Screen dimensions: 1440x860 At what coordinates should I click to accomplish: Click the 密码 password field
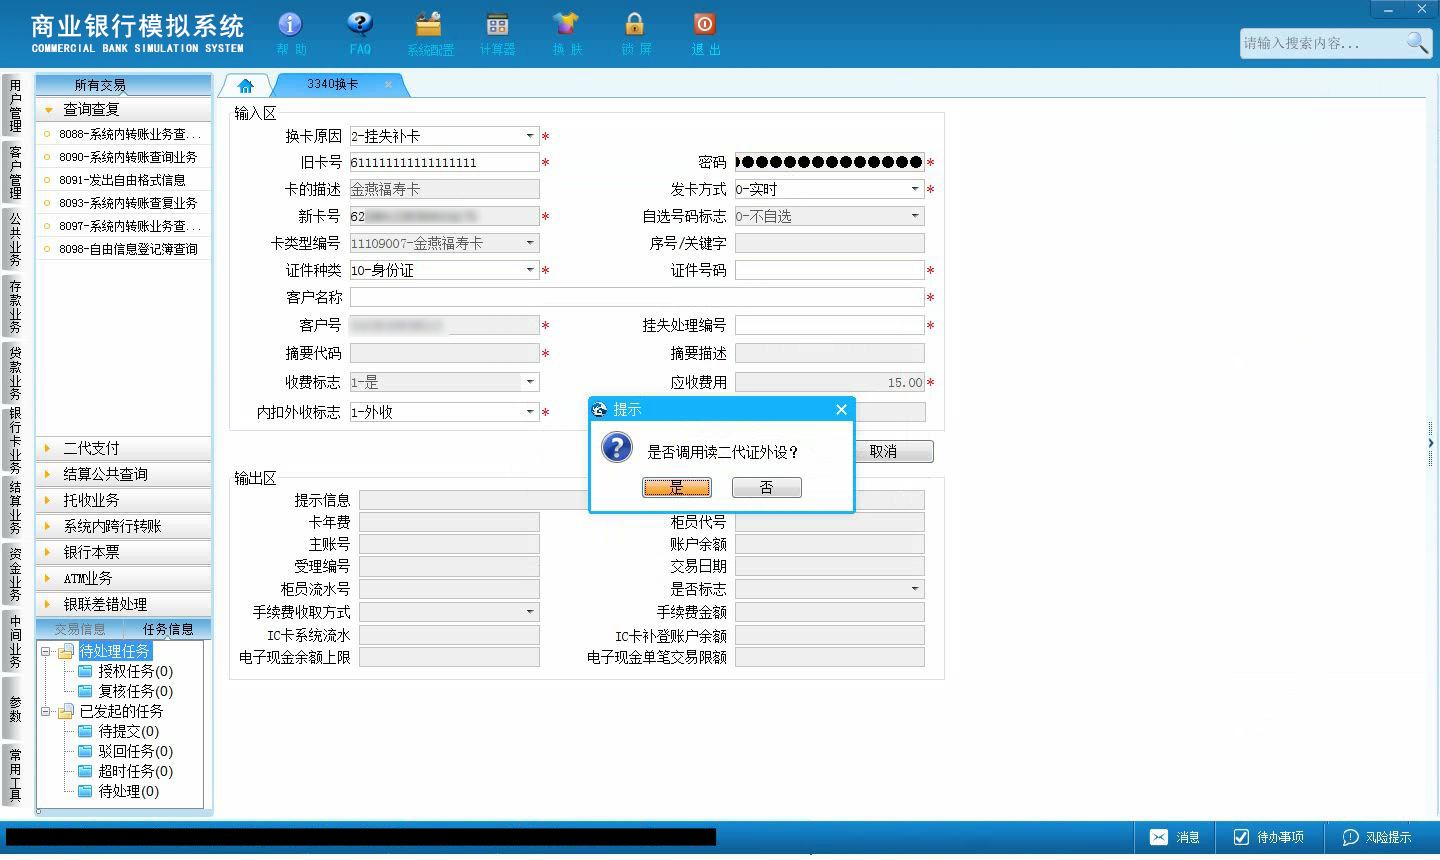(829, 162)
